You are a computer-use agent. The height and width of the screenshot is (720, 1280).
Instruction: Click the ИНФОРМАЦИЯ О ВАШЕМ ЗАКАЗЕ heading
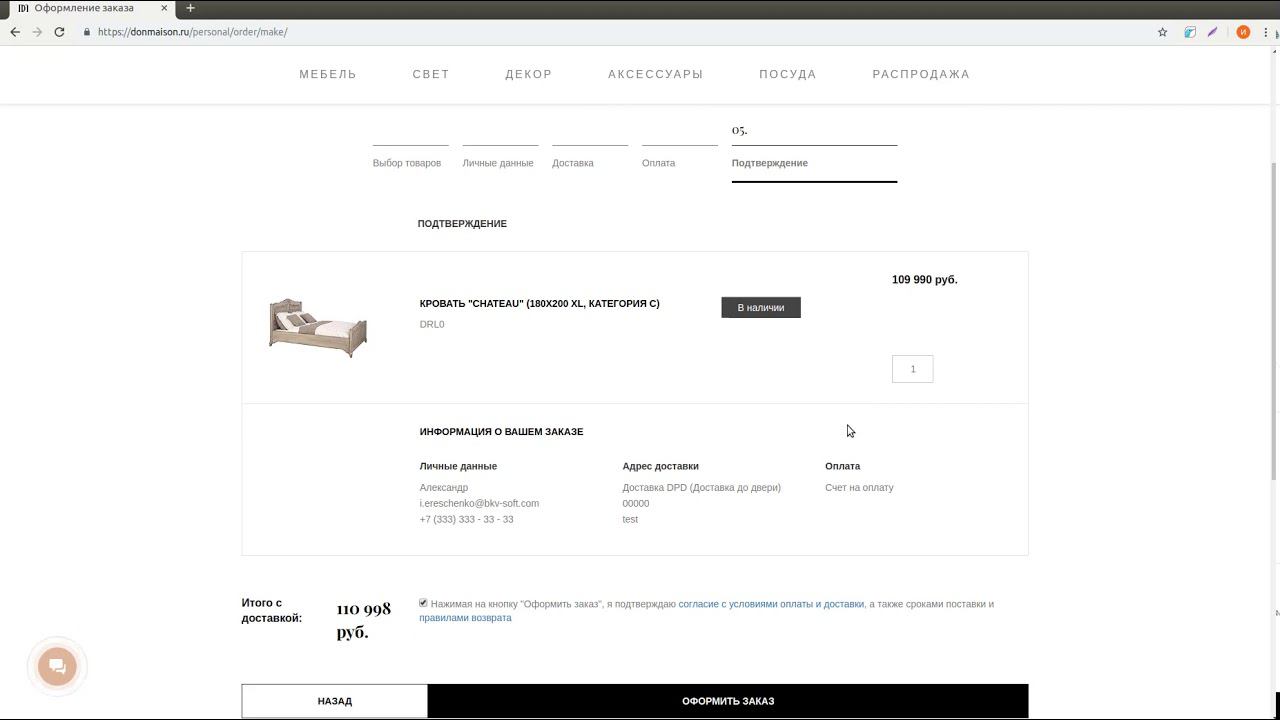tap(501, 432)
